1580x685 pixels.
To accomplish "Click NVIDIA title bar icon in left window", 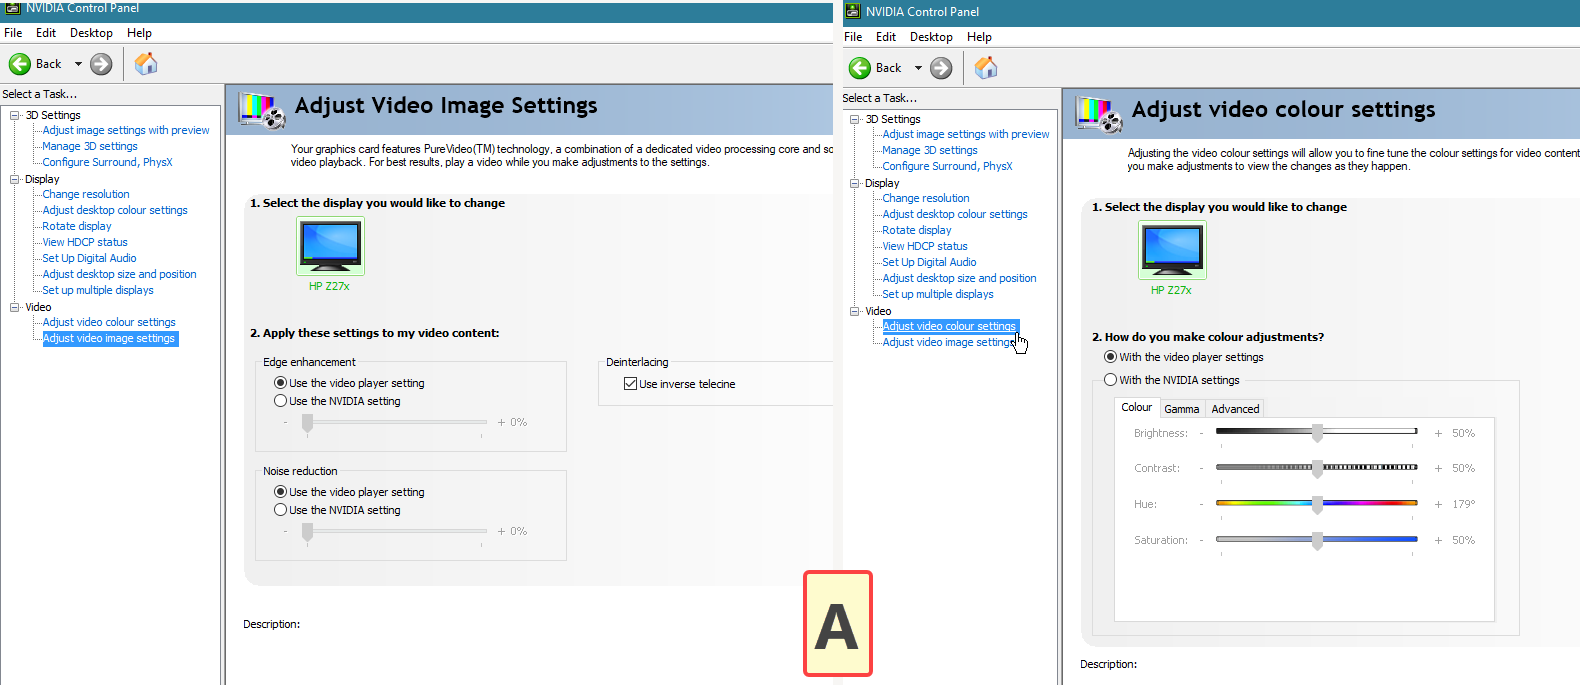I will click(13, 7).
